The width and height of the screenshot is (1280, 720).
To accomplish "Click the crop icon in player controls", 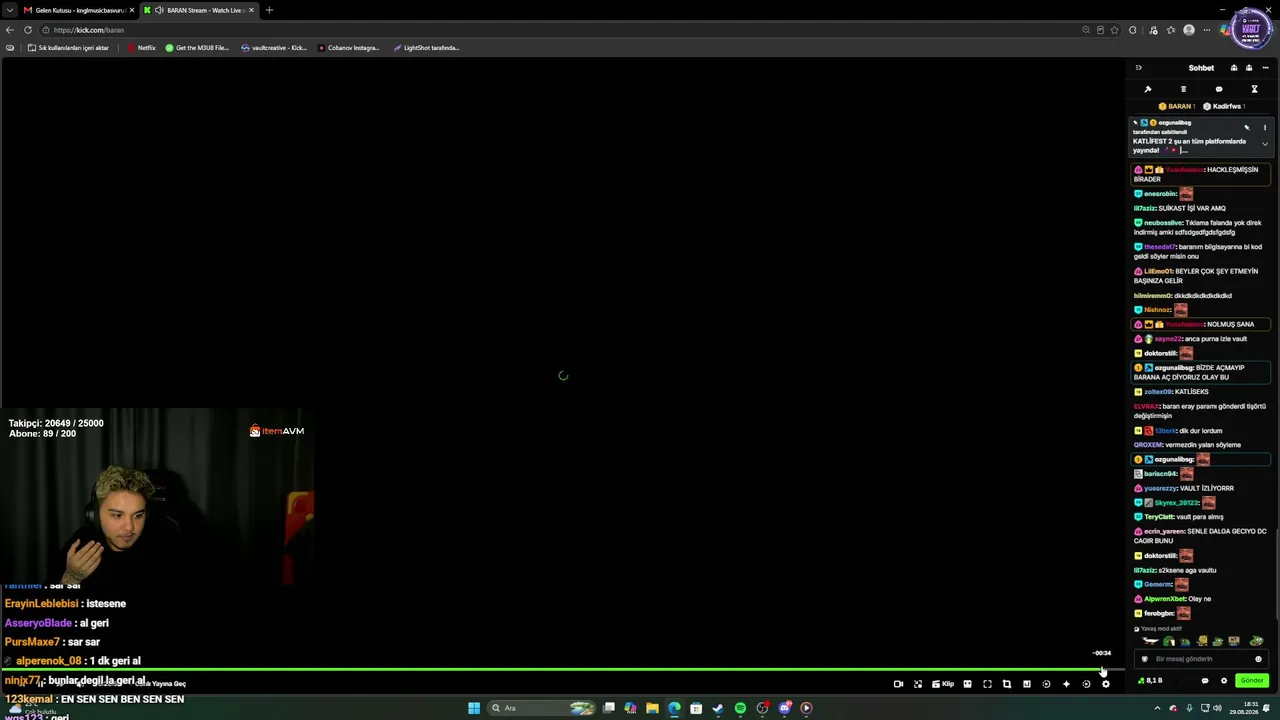I will coord(1007,684).
